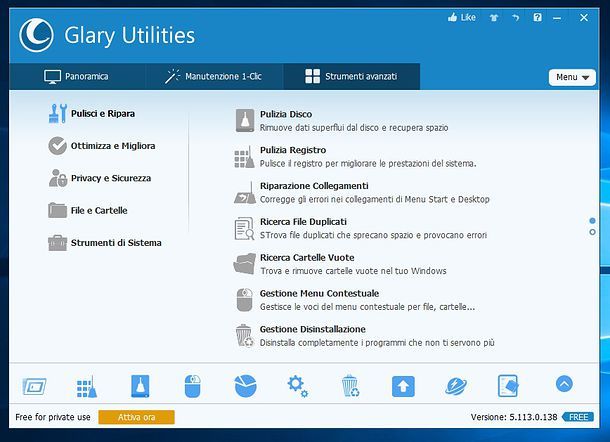
Task: Click the Pulizia Disco broom icon
Action: click(x=245, y=121)
